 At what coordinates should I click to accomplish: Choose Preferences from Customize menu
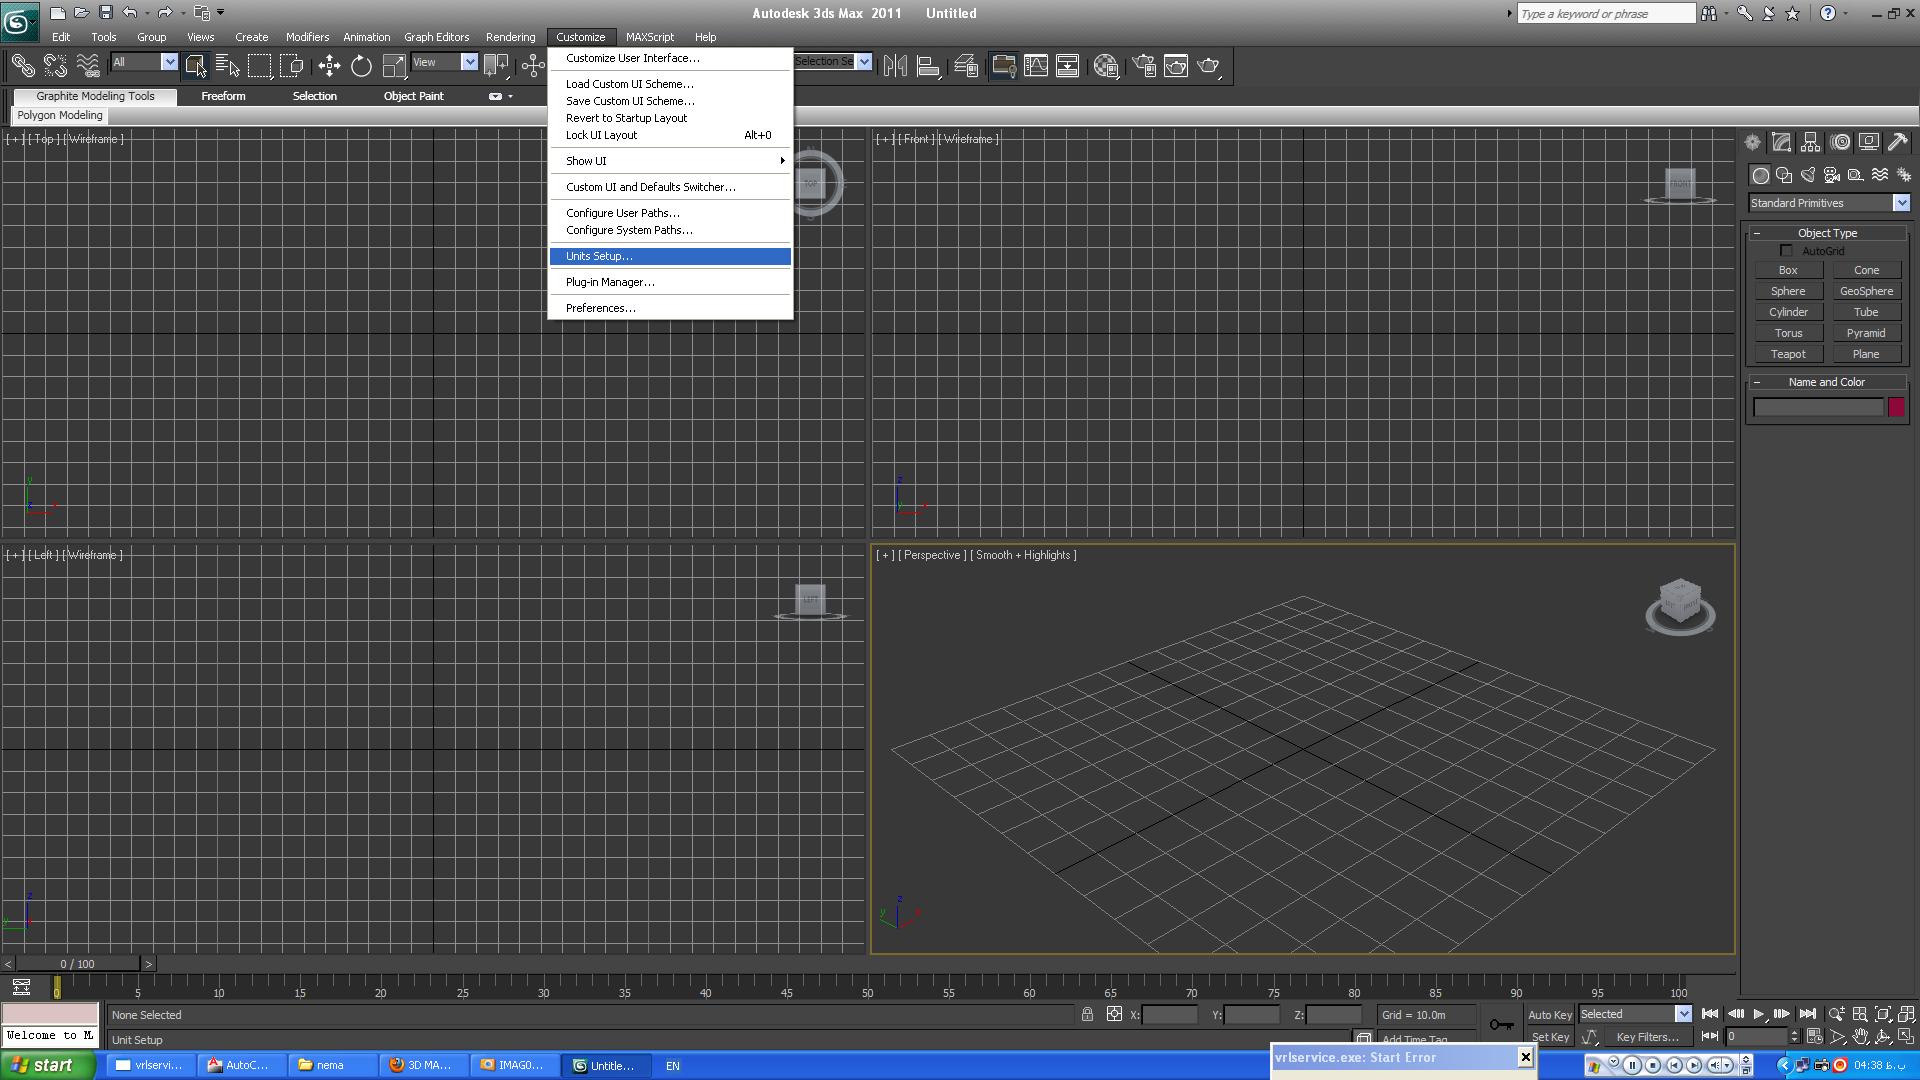[x=600, y=308]
